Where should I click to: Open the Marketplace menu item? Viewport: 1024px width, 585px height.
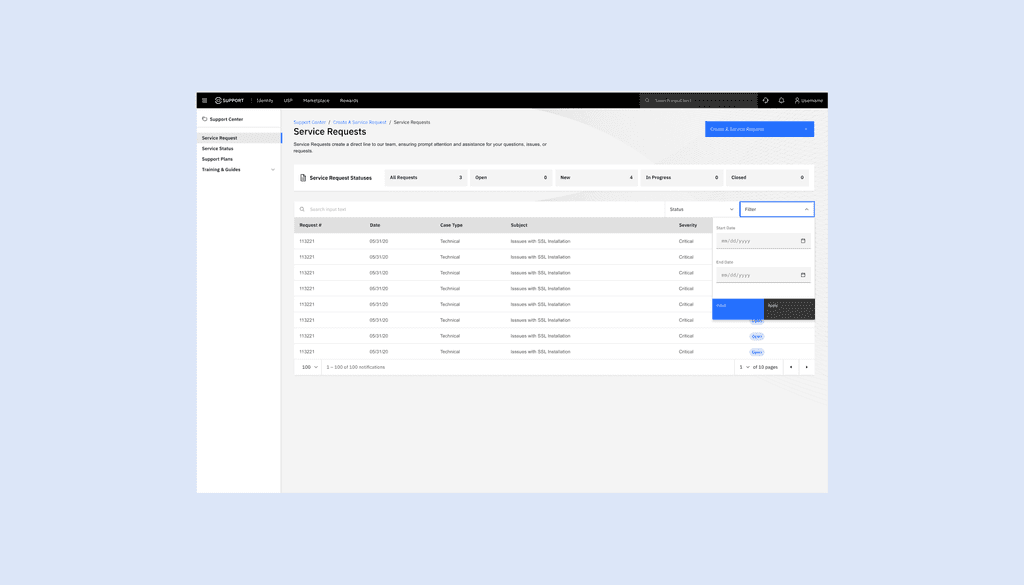316,101
